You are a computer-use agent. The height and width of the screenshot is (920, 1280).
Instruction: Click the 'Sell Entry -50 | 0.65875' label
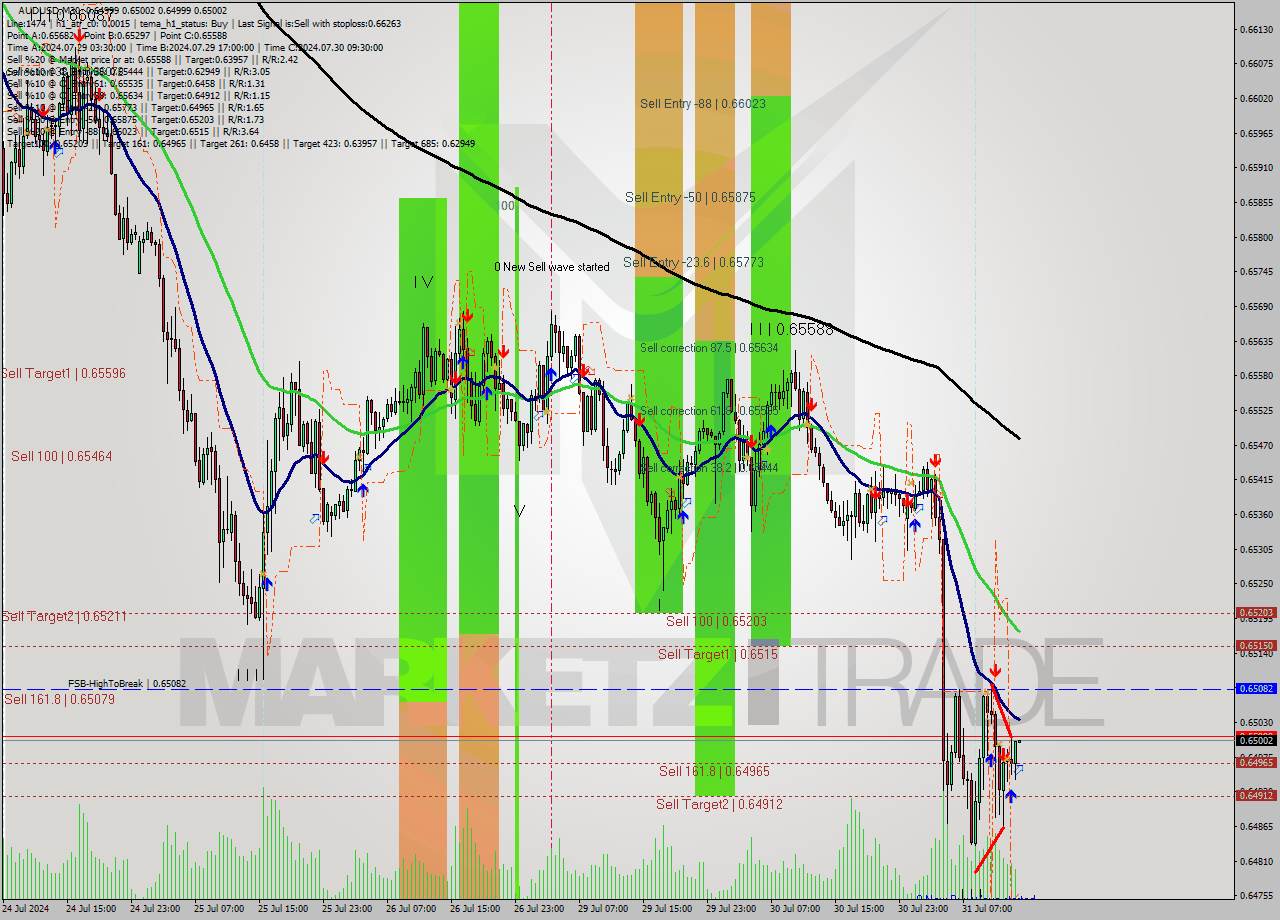coord(690,197)
